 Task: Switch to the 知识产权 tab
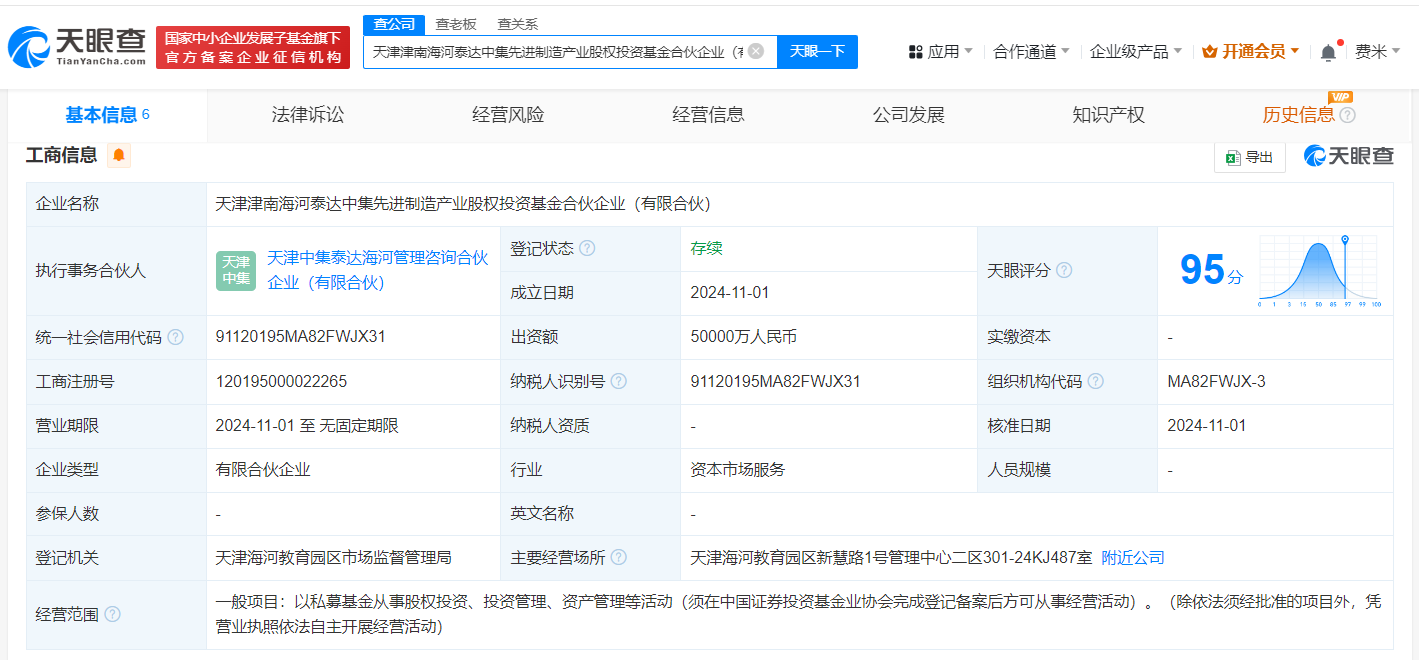pos(1108,115)
